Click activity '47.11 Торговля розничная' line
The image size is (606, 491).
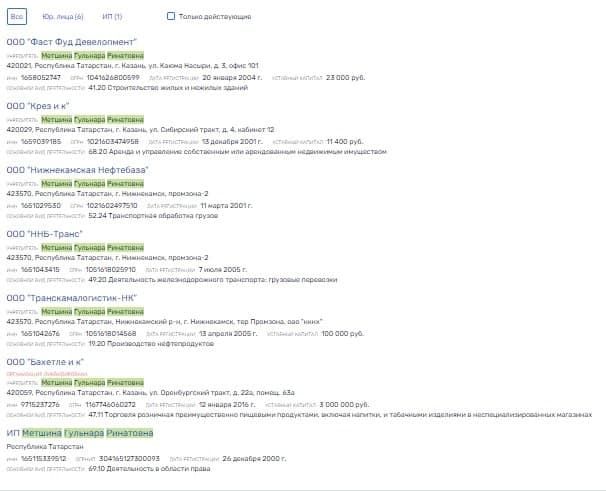[340, 415]
